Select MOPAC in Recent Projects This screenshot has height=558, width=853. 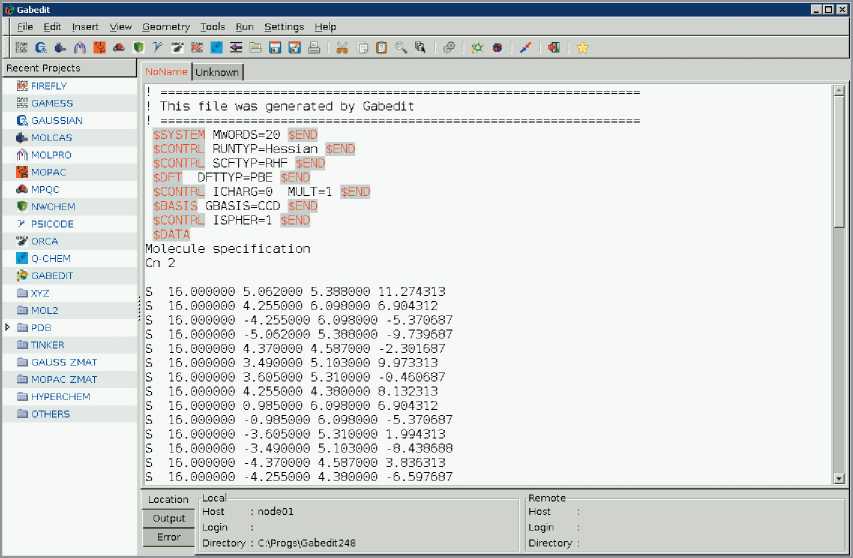(x=70, y=172)
